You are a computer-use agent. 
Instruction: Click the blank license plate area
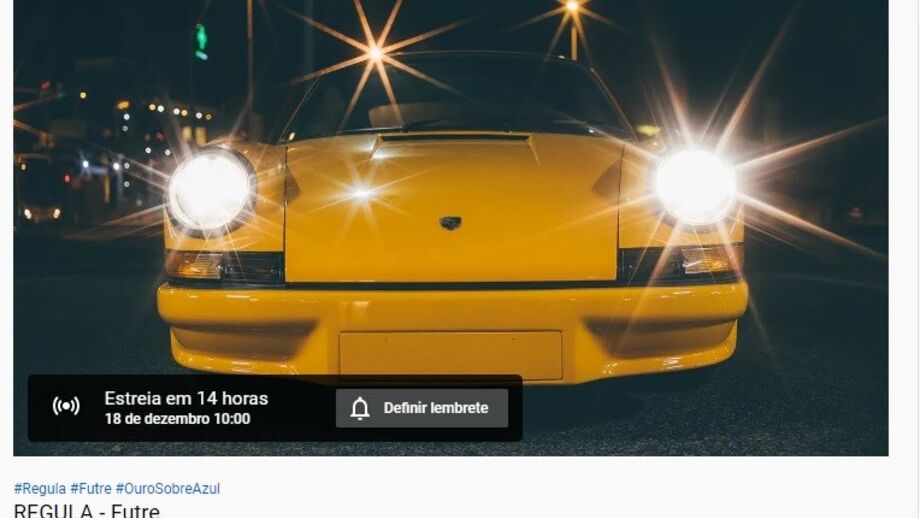(x=450, y=355)
